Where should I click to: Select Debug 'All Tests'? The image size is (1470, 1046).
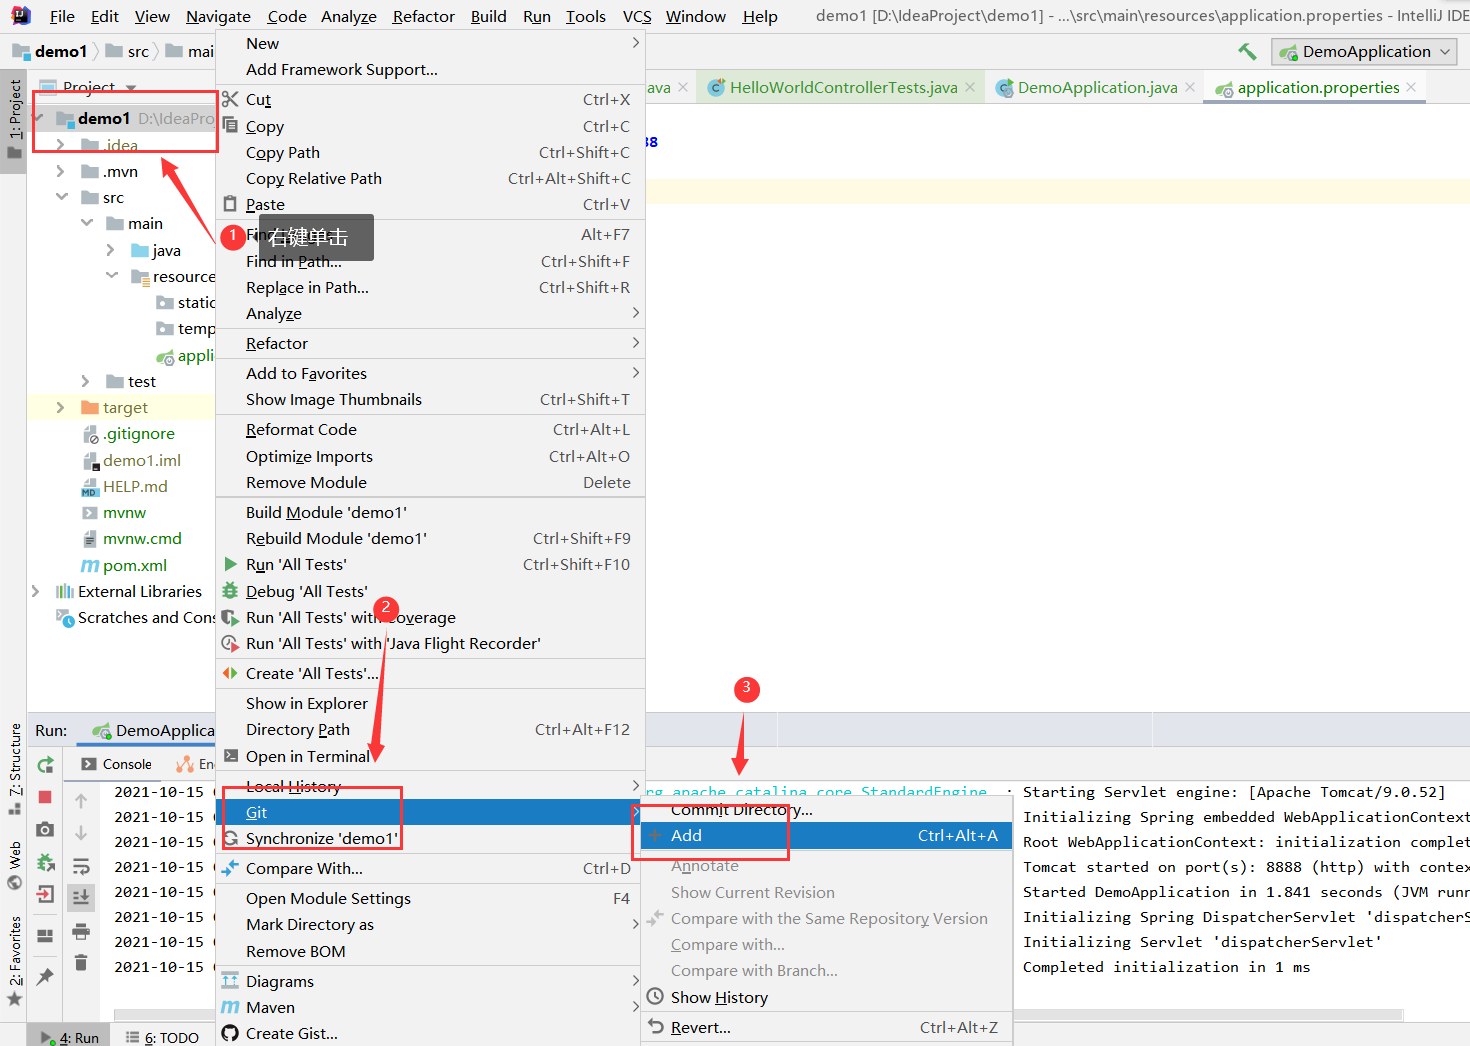coord(430,591)
